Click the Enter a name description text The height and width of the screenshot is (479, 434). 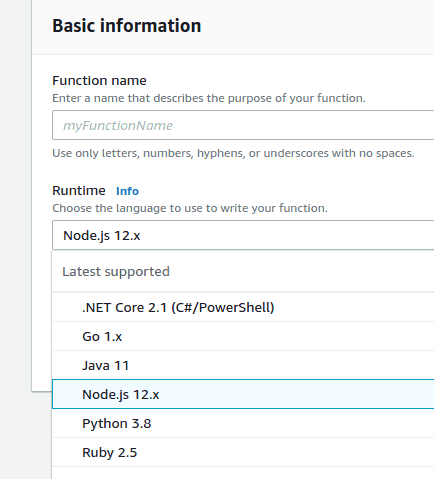point(209,98)
